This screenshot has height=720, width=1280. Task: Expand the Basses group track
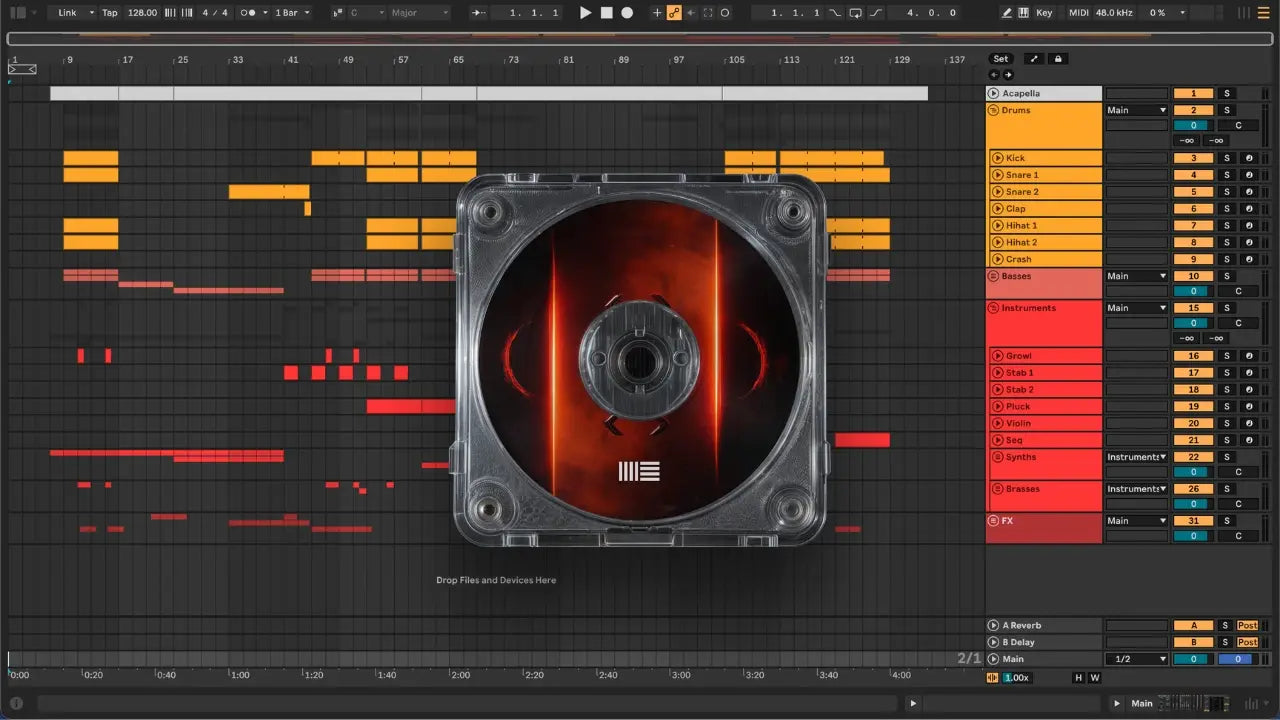pyautogui.click(x=993, y=276)
